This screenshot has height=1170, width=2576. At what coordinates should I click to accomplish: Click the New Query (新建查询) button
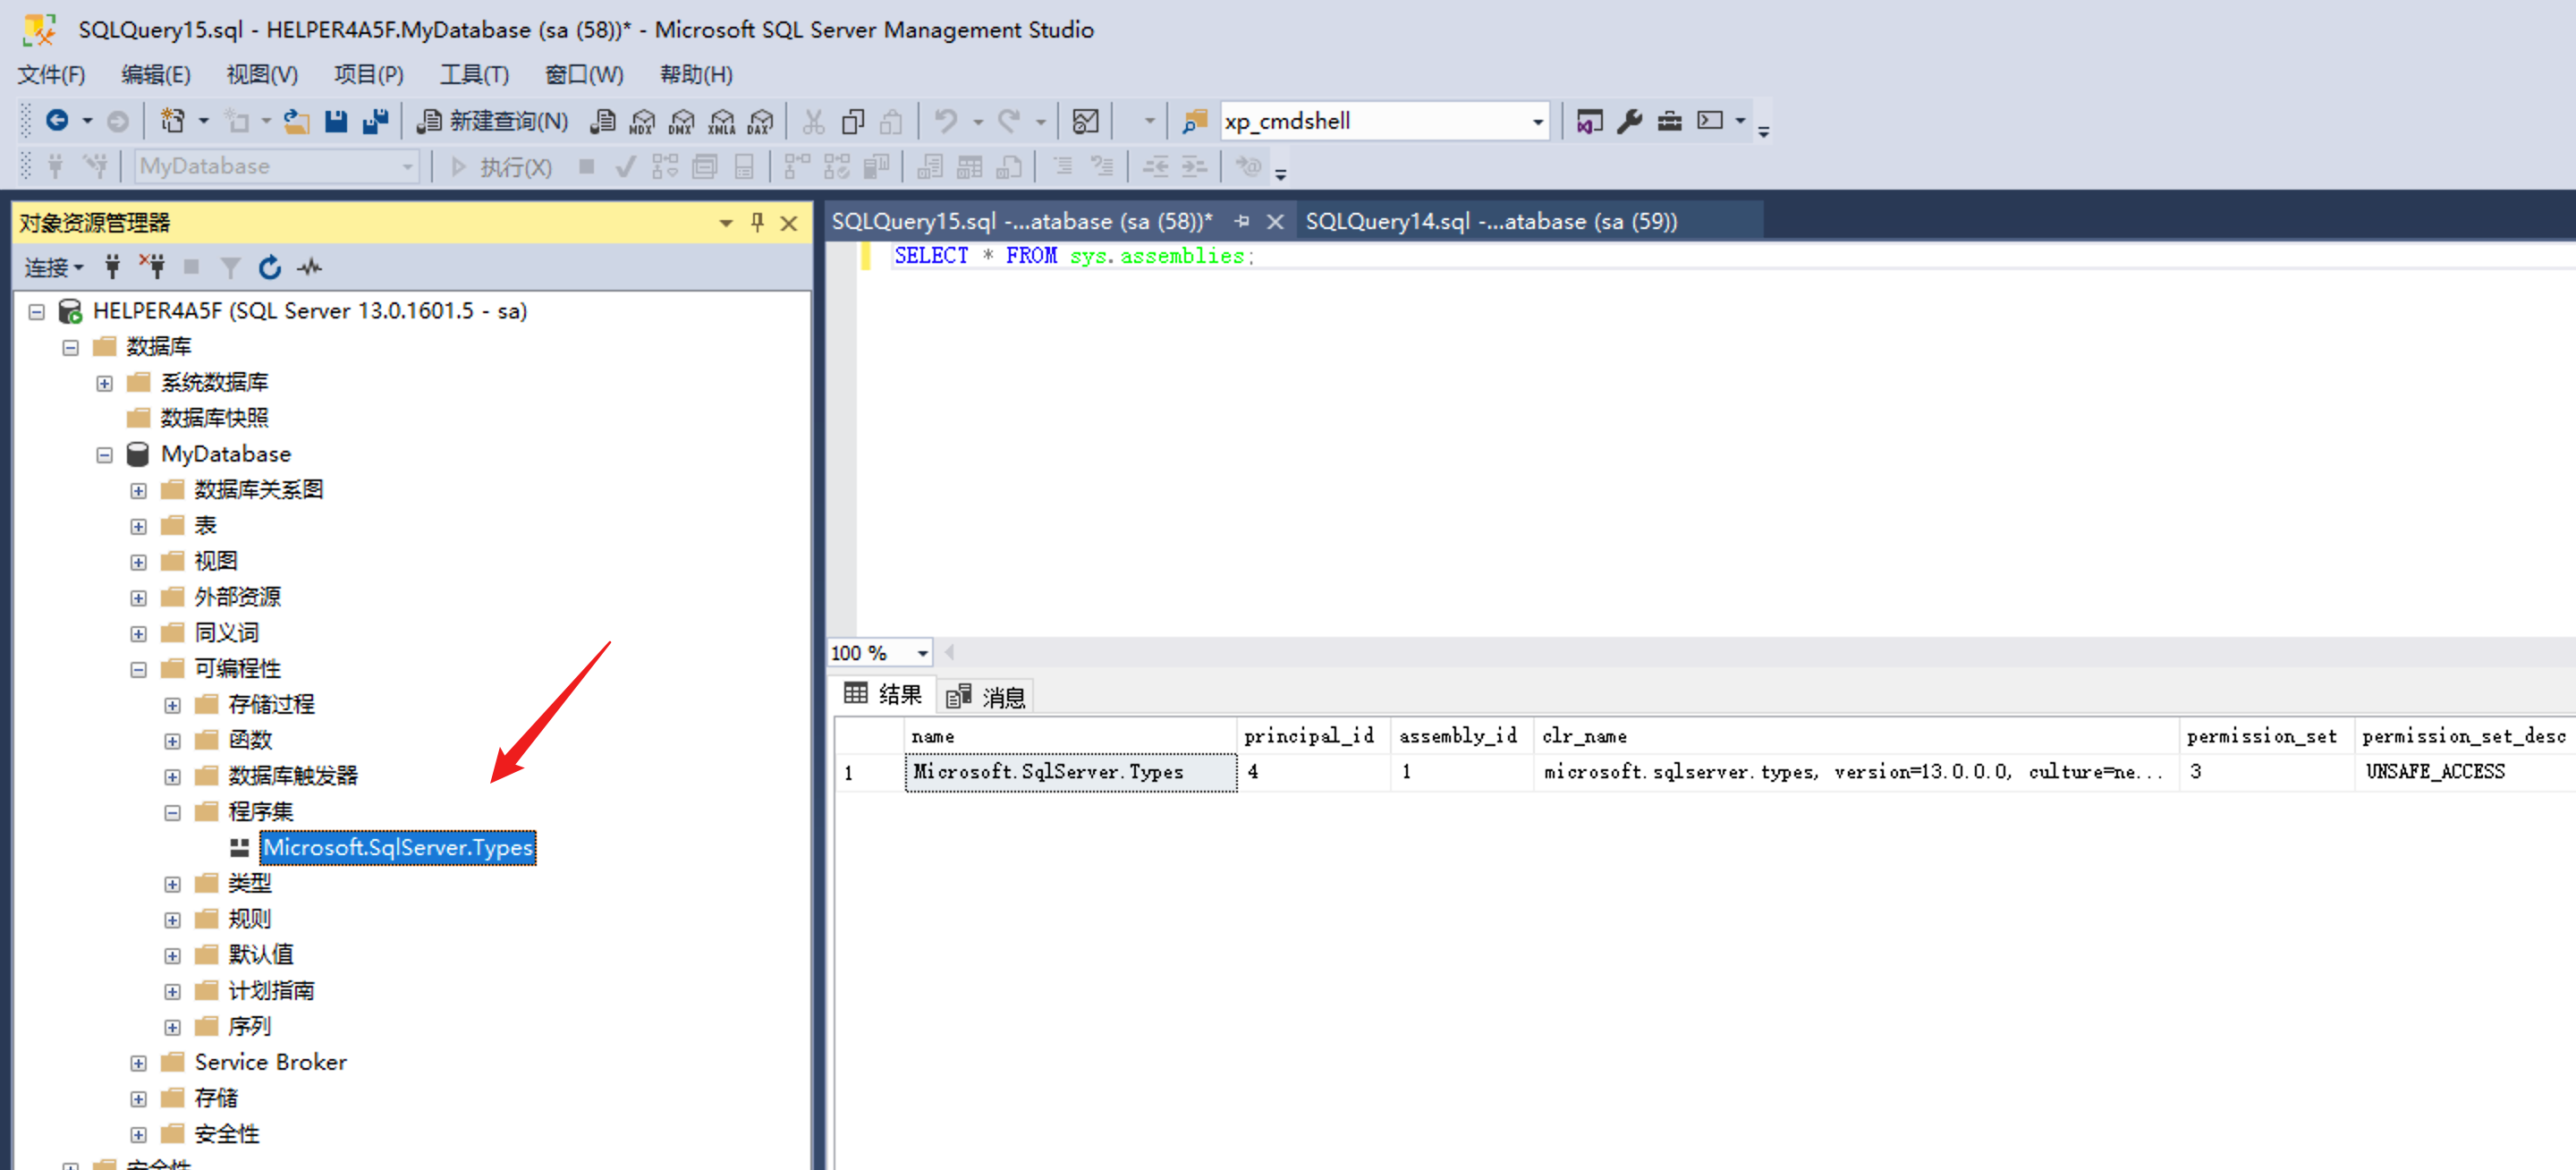coord(494,121)
